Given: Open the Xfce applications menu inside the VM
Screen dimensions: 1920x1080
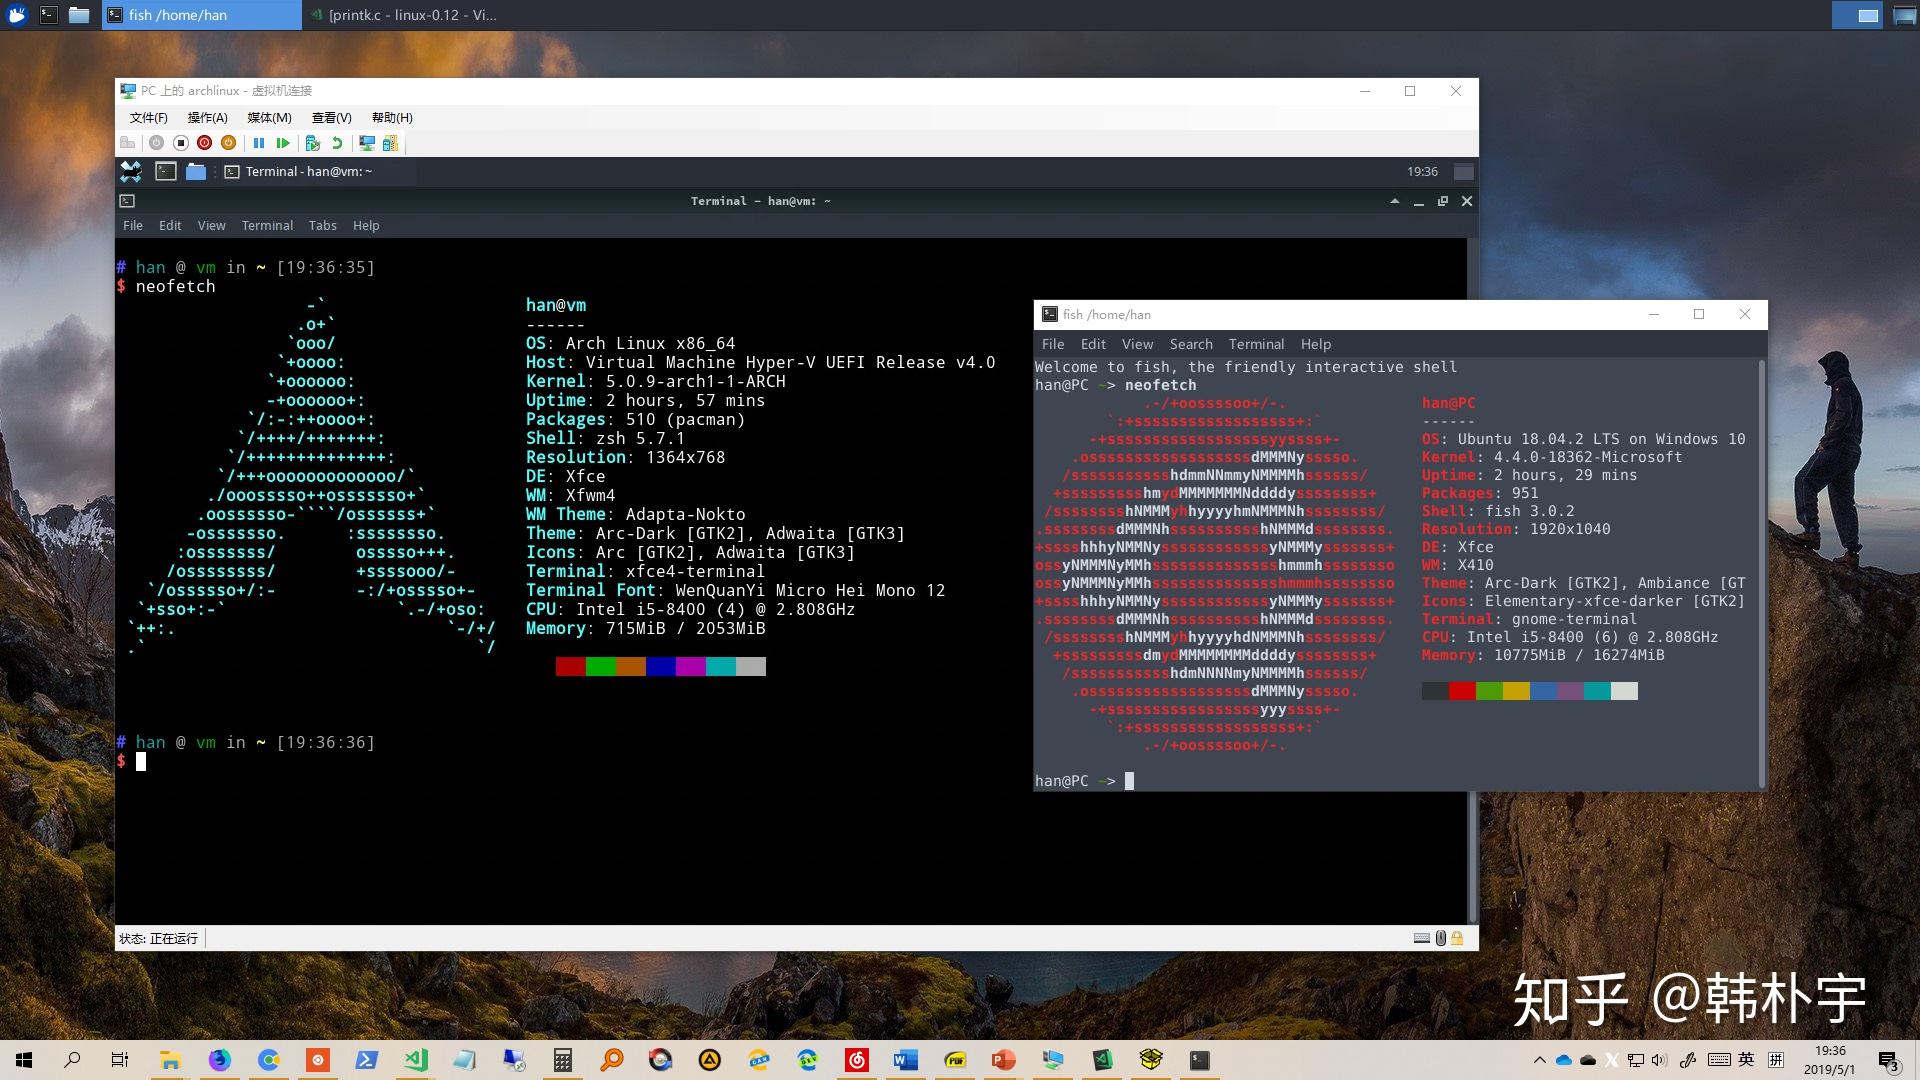Looking at the screenshot, I should point(131,171).
